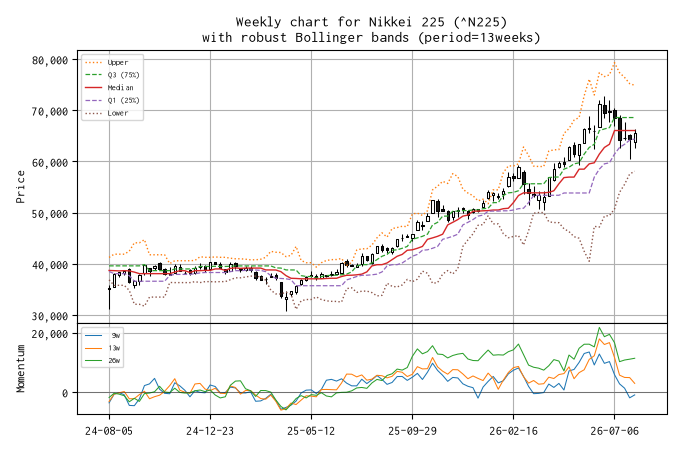Click the purple dashed Q1 legend line sample

click(94, 100)
